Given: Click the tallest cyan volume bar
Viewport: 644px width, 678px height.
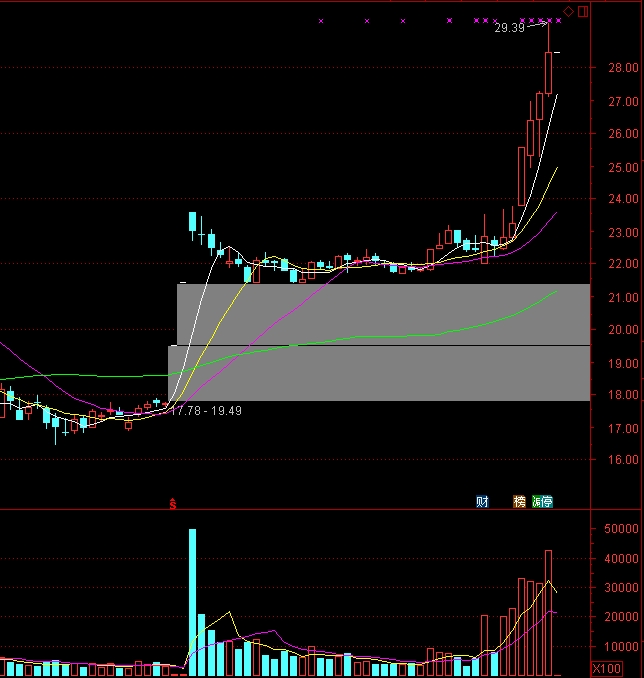Looking at the screenshot, I should pyautogui.click(x=192, y=602).
